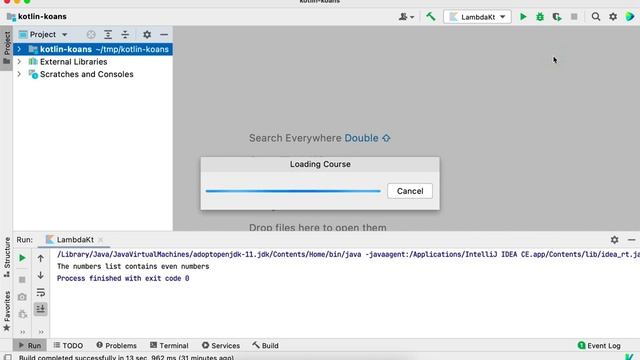Hide the Project tool window

click(x=164, y=35)
